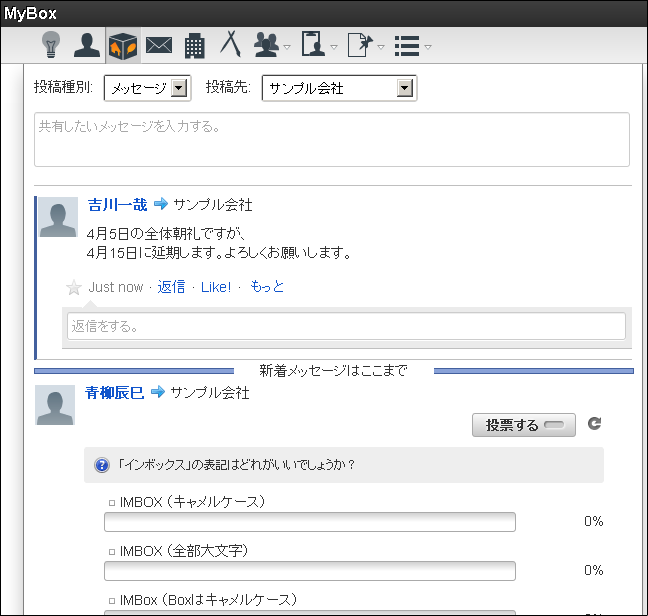Image resolution: width=648 pixels, height=616 pixels.
Task: Click the blue arrow beside 吉川一哉
Action: click(161, 203)
